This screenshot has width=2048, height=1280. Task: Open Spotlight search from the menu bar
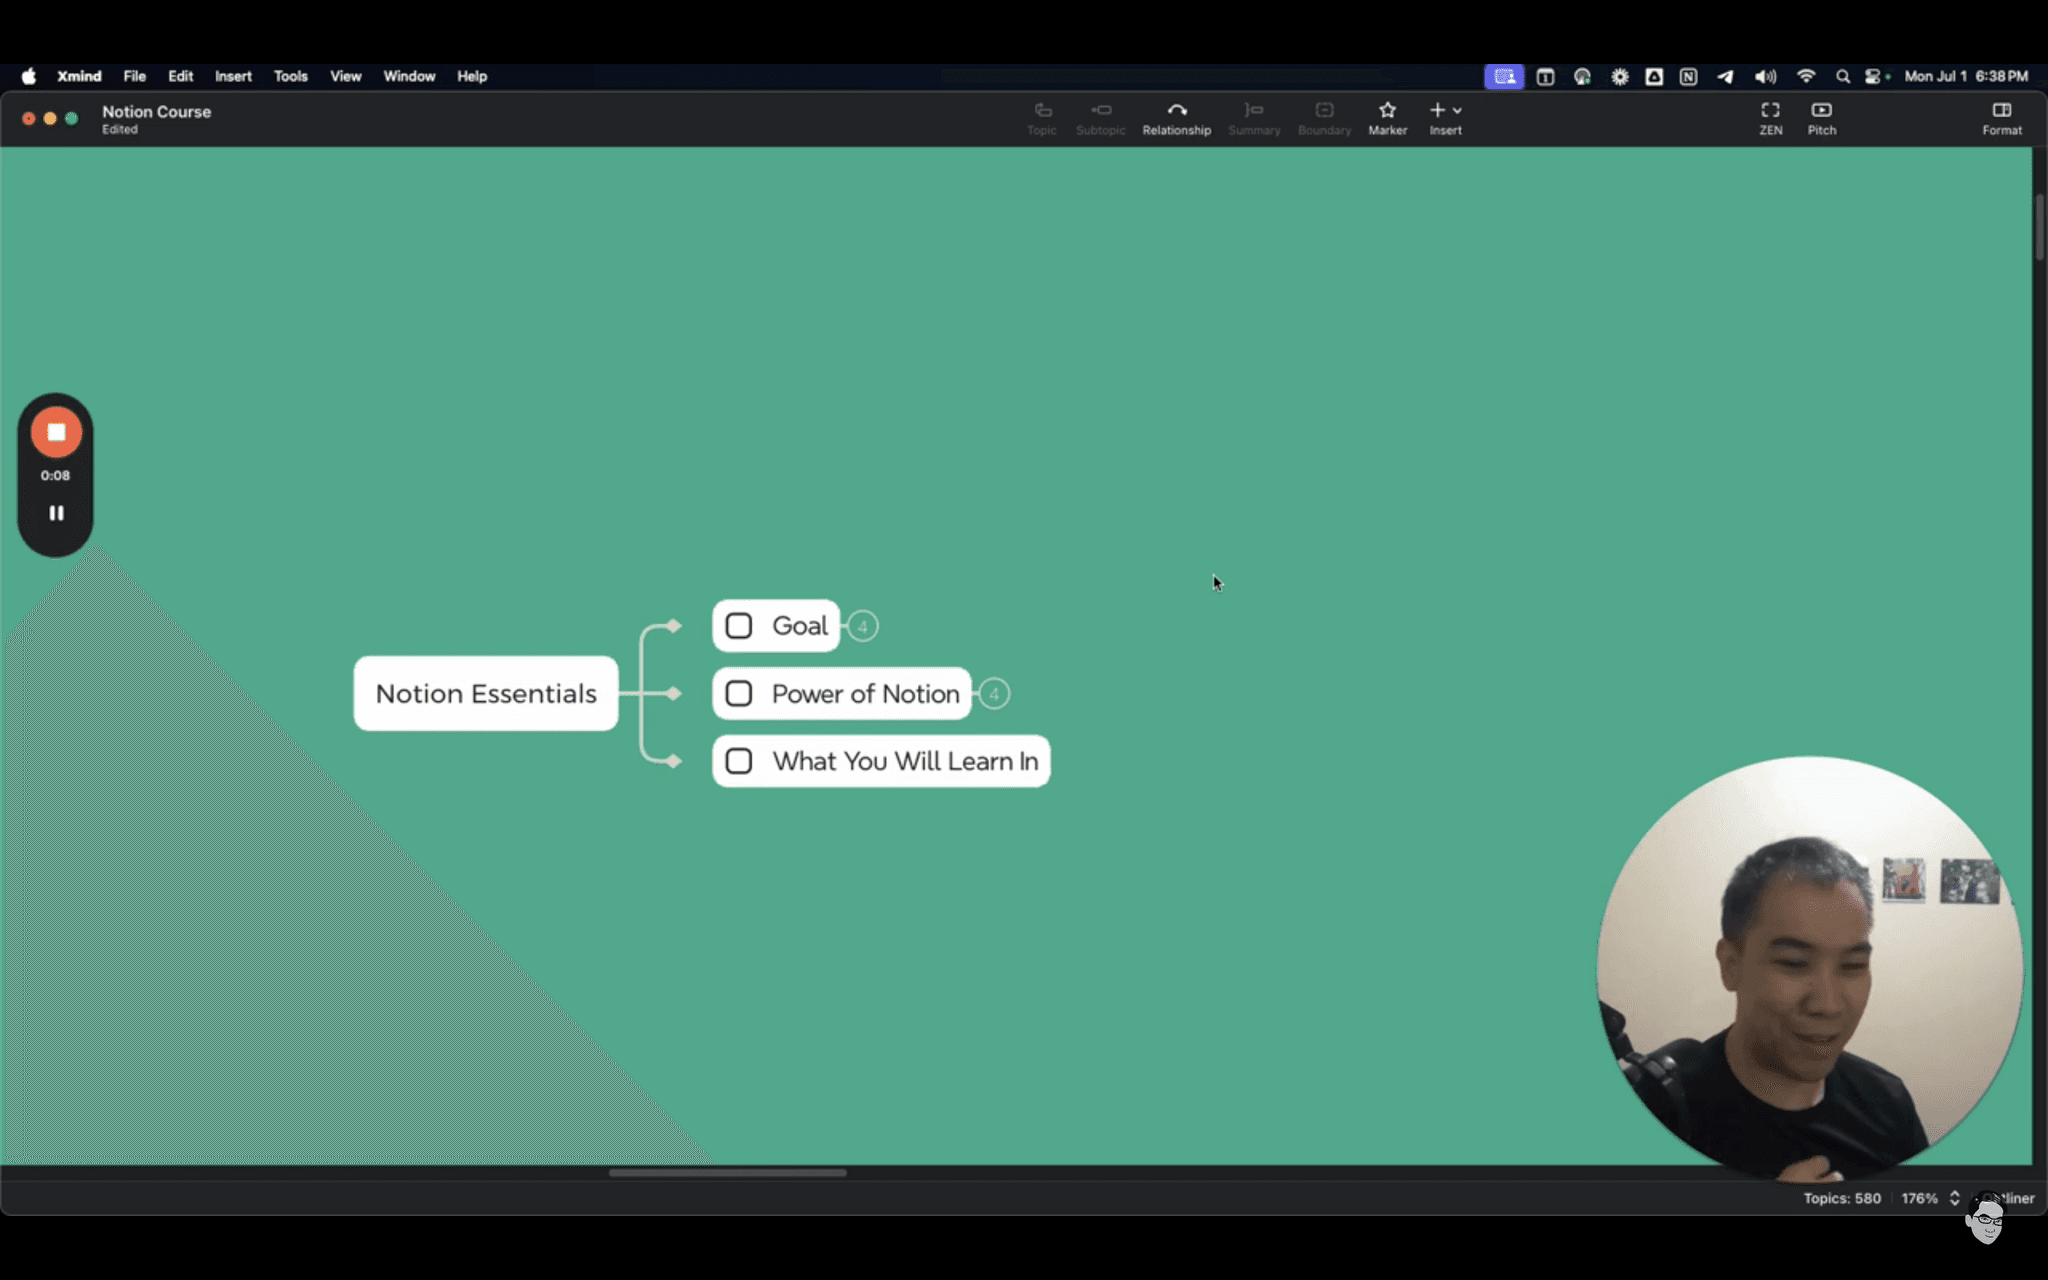[x=1842, y=76]
